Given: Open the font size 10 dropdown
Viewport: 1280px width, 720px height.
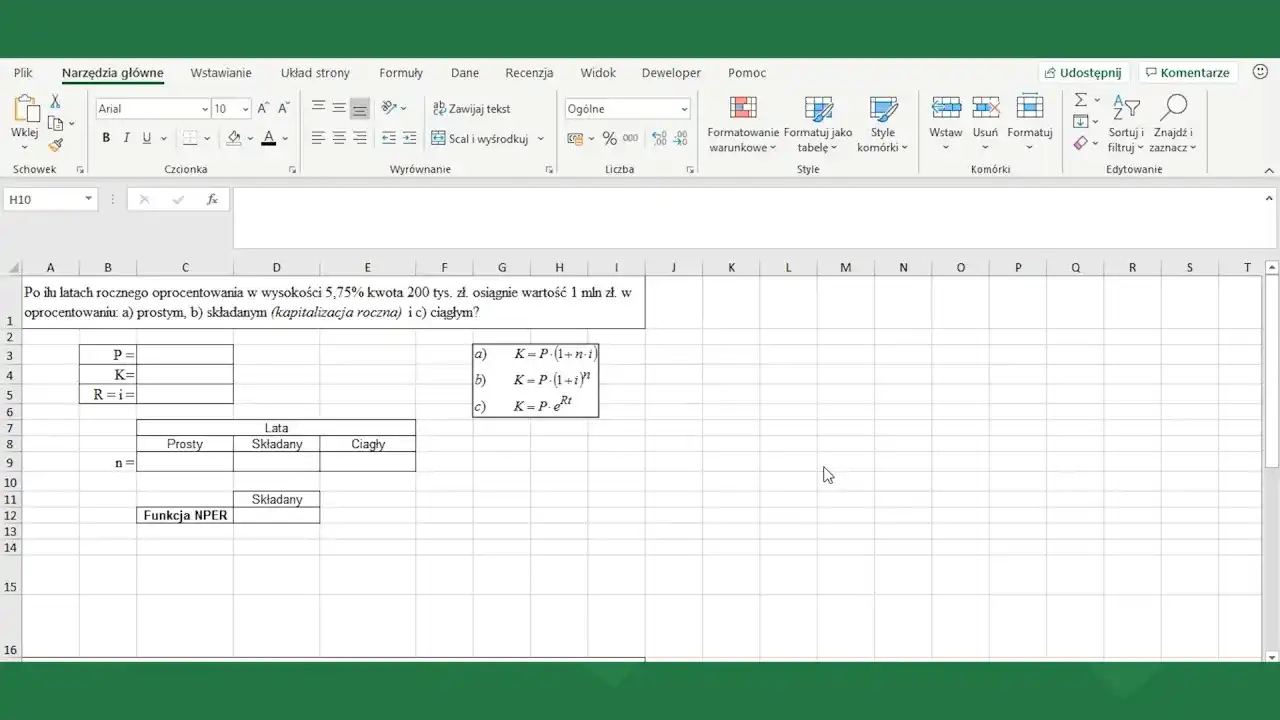Looking at the screenshot, I should click(247, 109).
